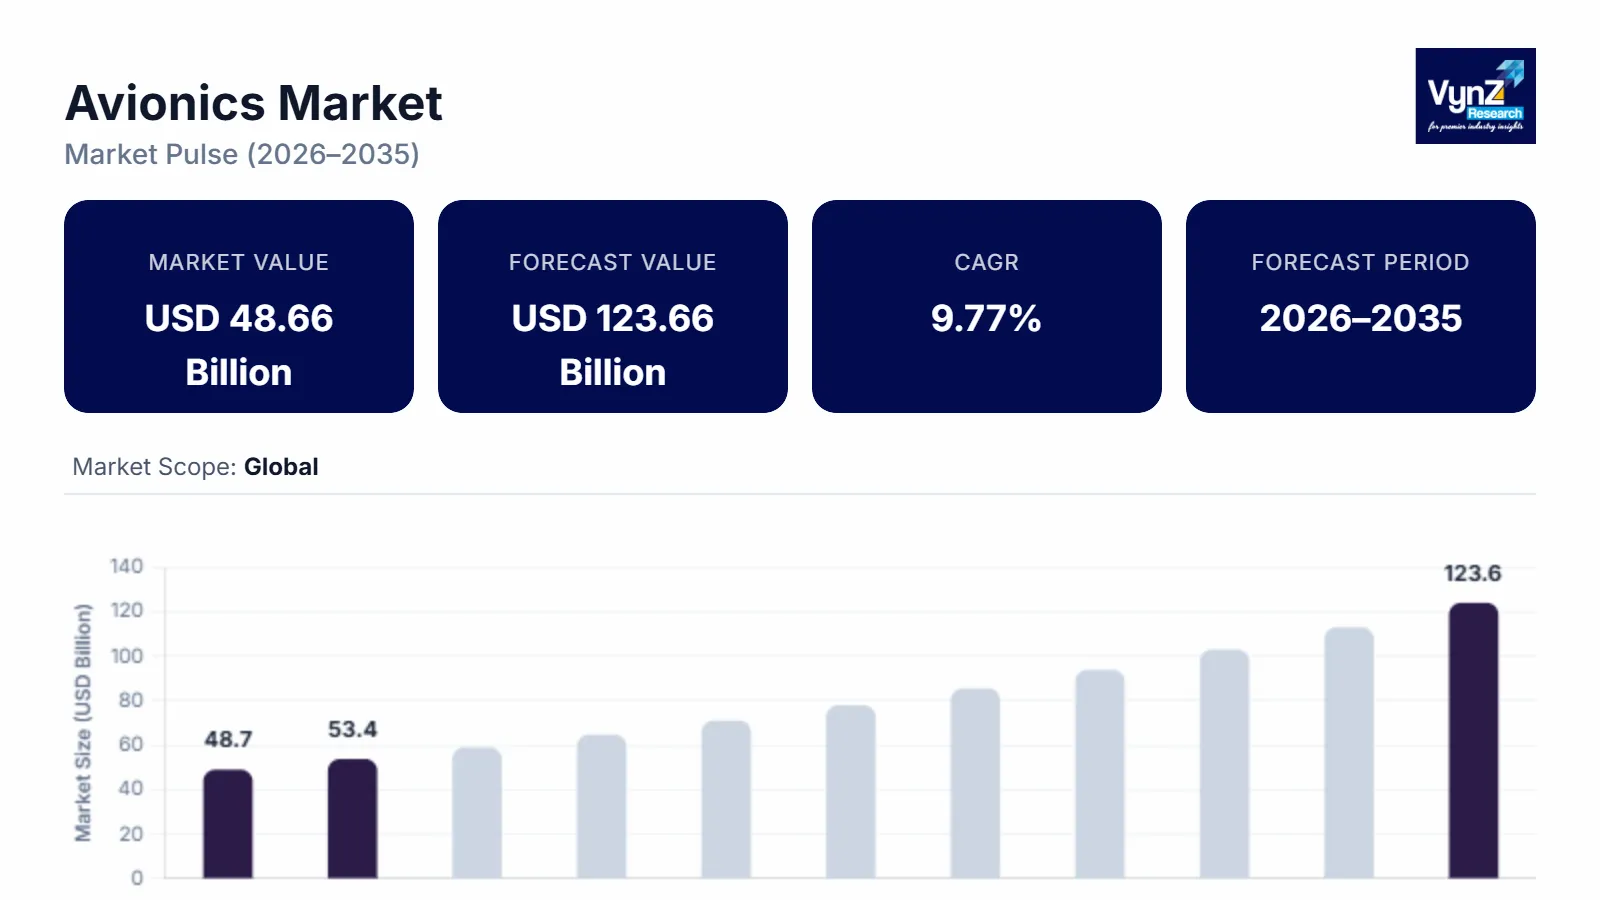Click the fourth bar in the chart

coord(602,807)
